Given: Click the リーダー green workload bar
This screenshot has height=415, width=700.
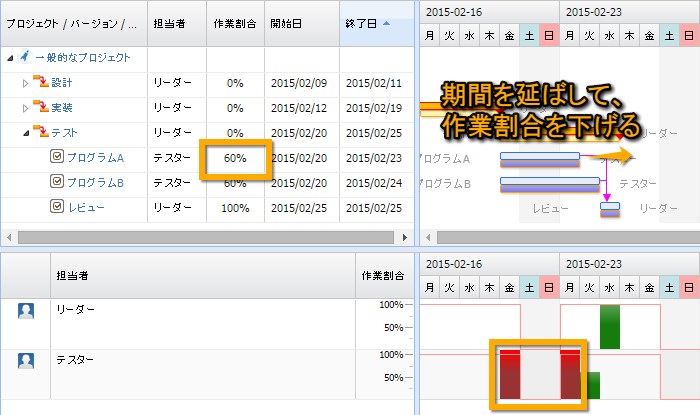Looking at the screenshot, I should coord(610,327).
